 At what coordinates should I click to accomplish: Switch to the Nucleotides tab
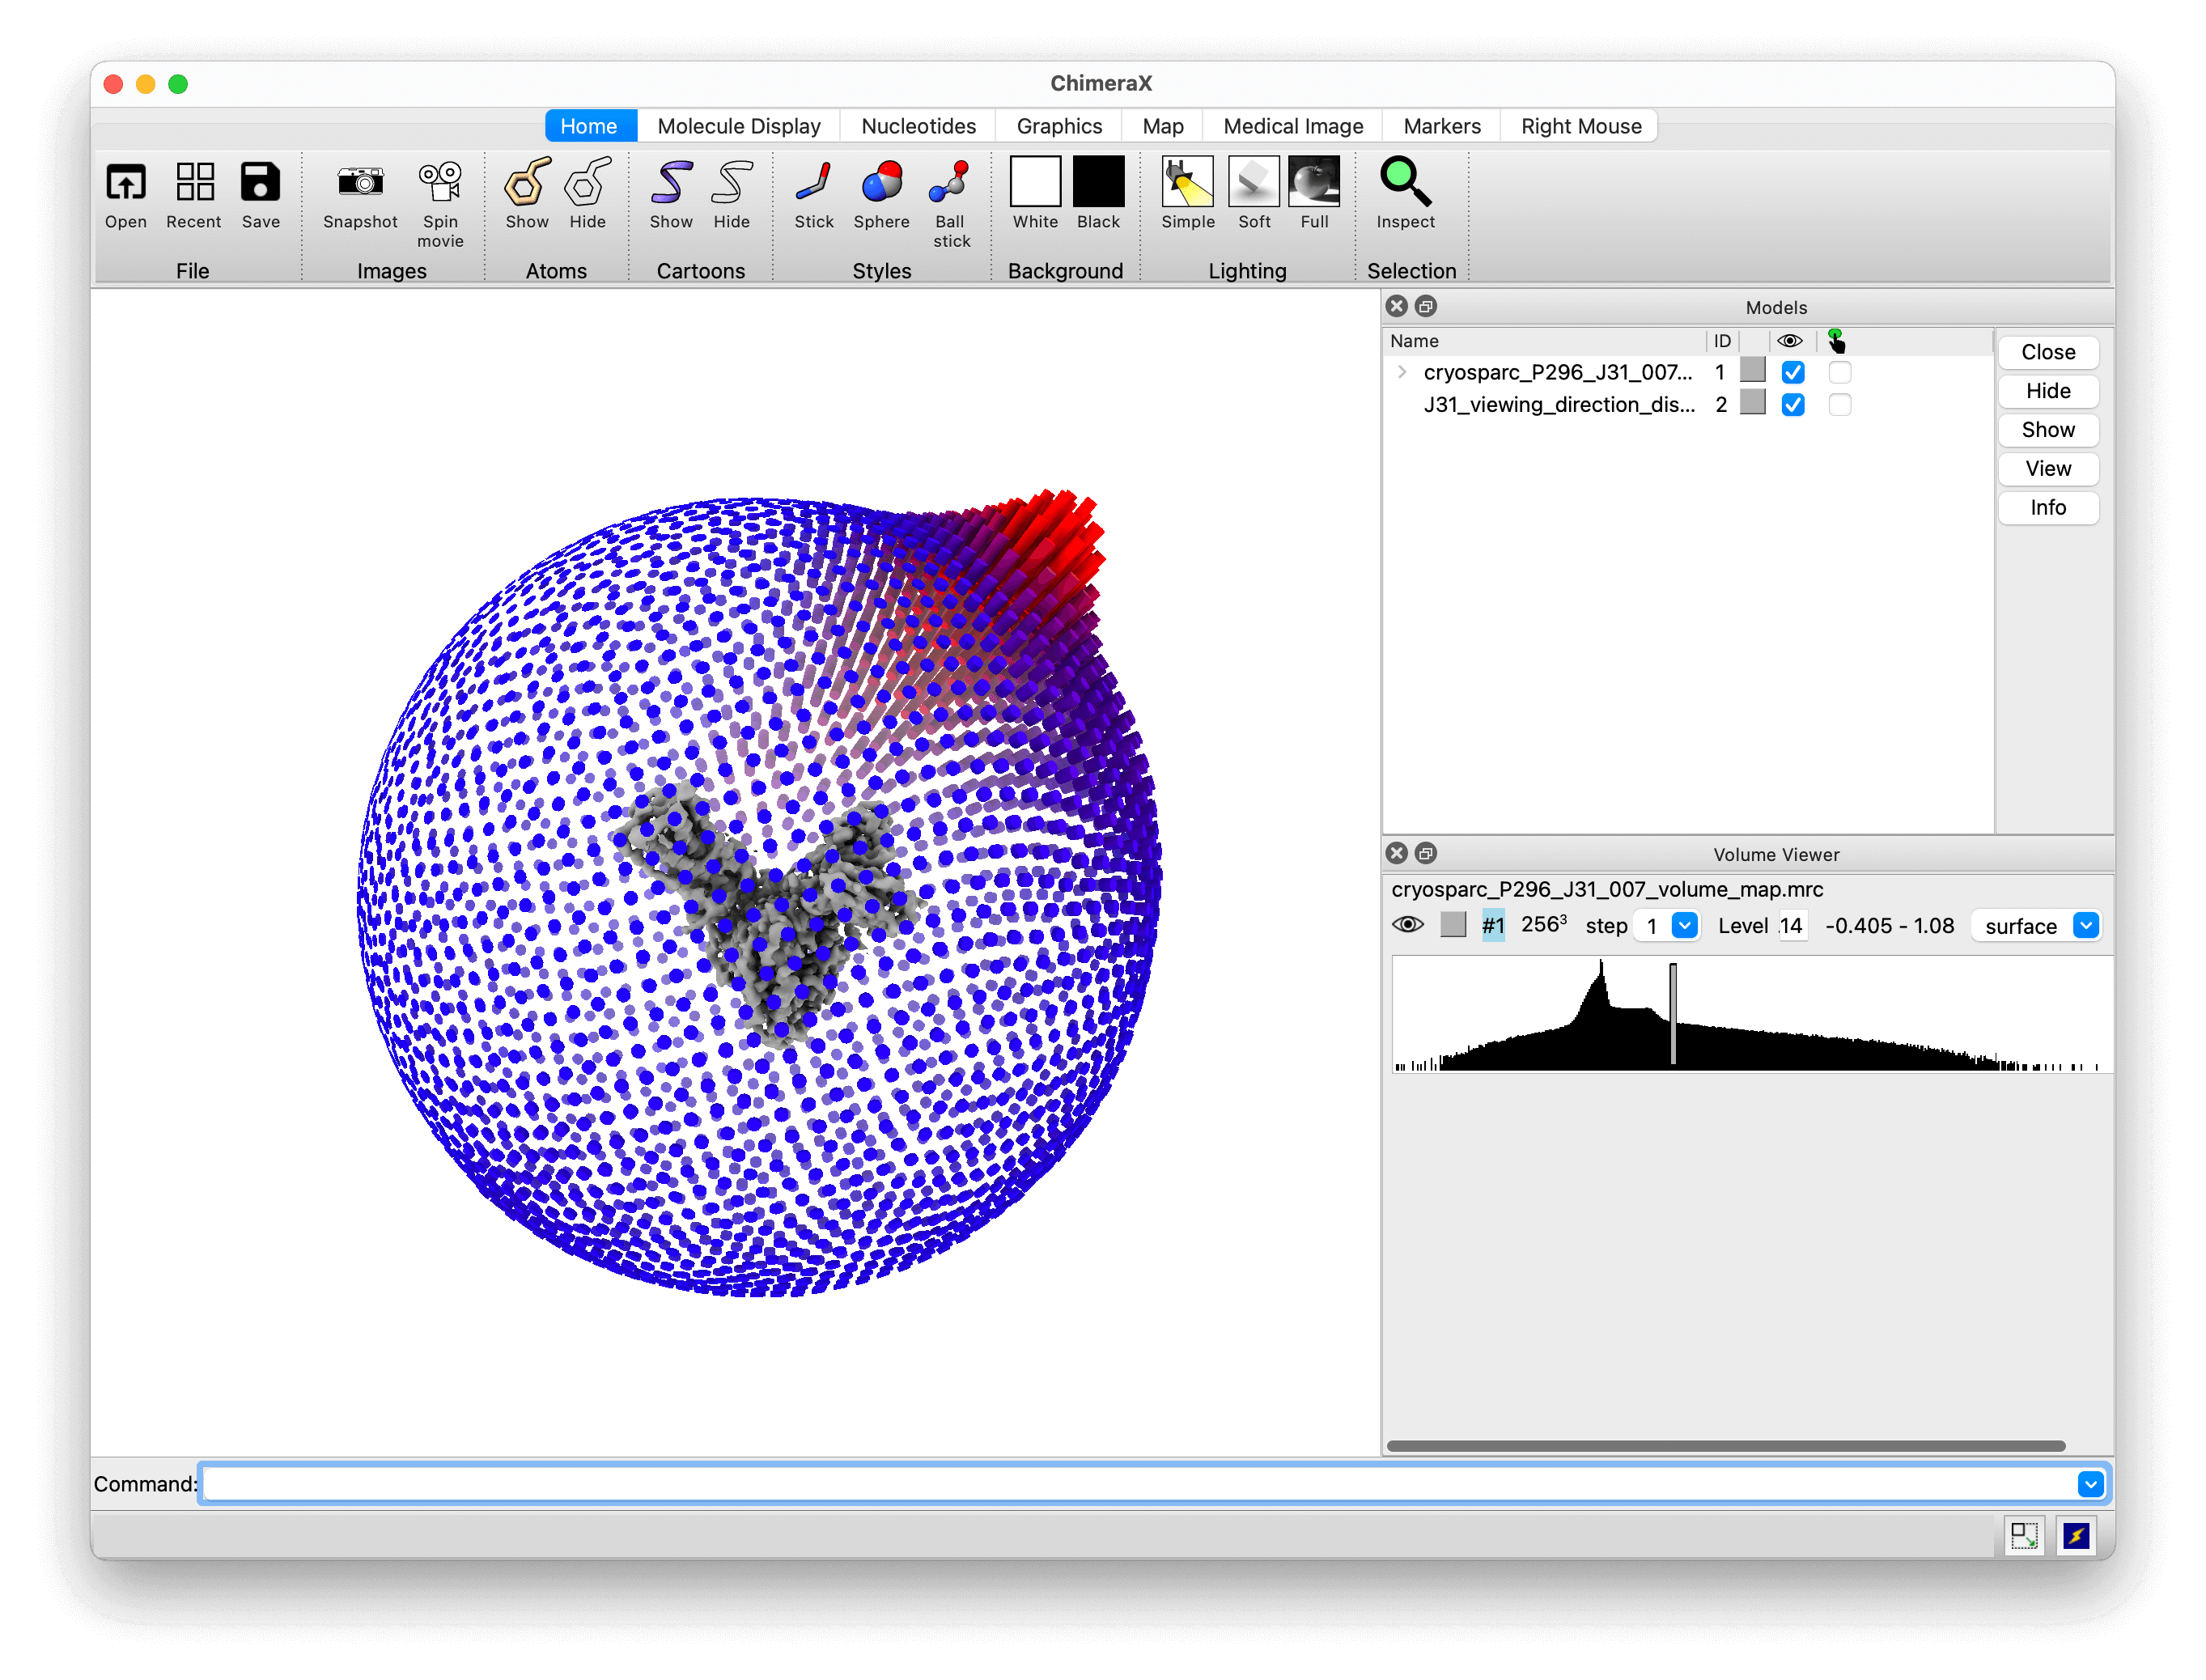click(919, 126)
